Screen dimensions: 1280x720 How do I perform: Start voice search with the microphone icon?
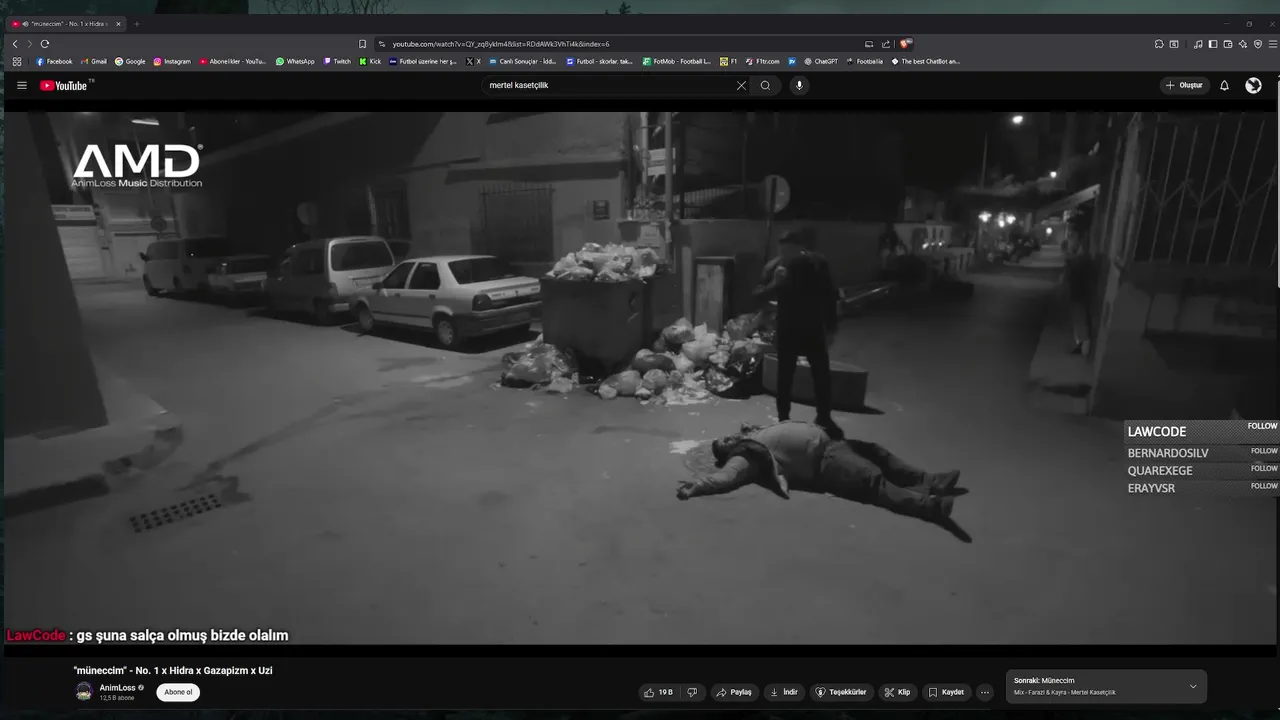(799, 85)
